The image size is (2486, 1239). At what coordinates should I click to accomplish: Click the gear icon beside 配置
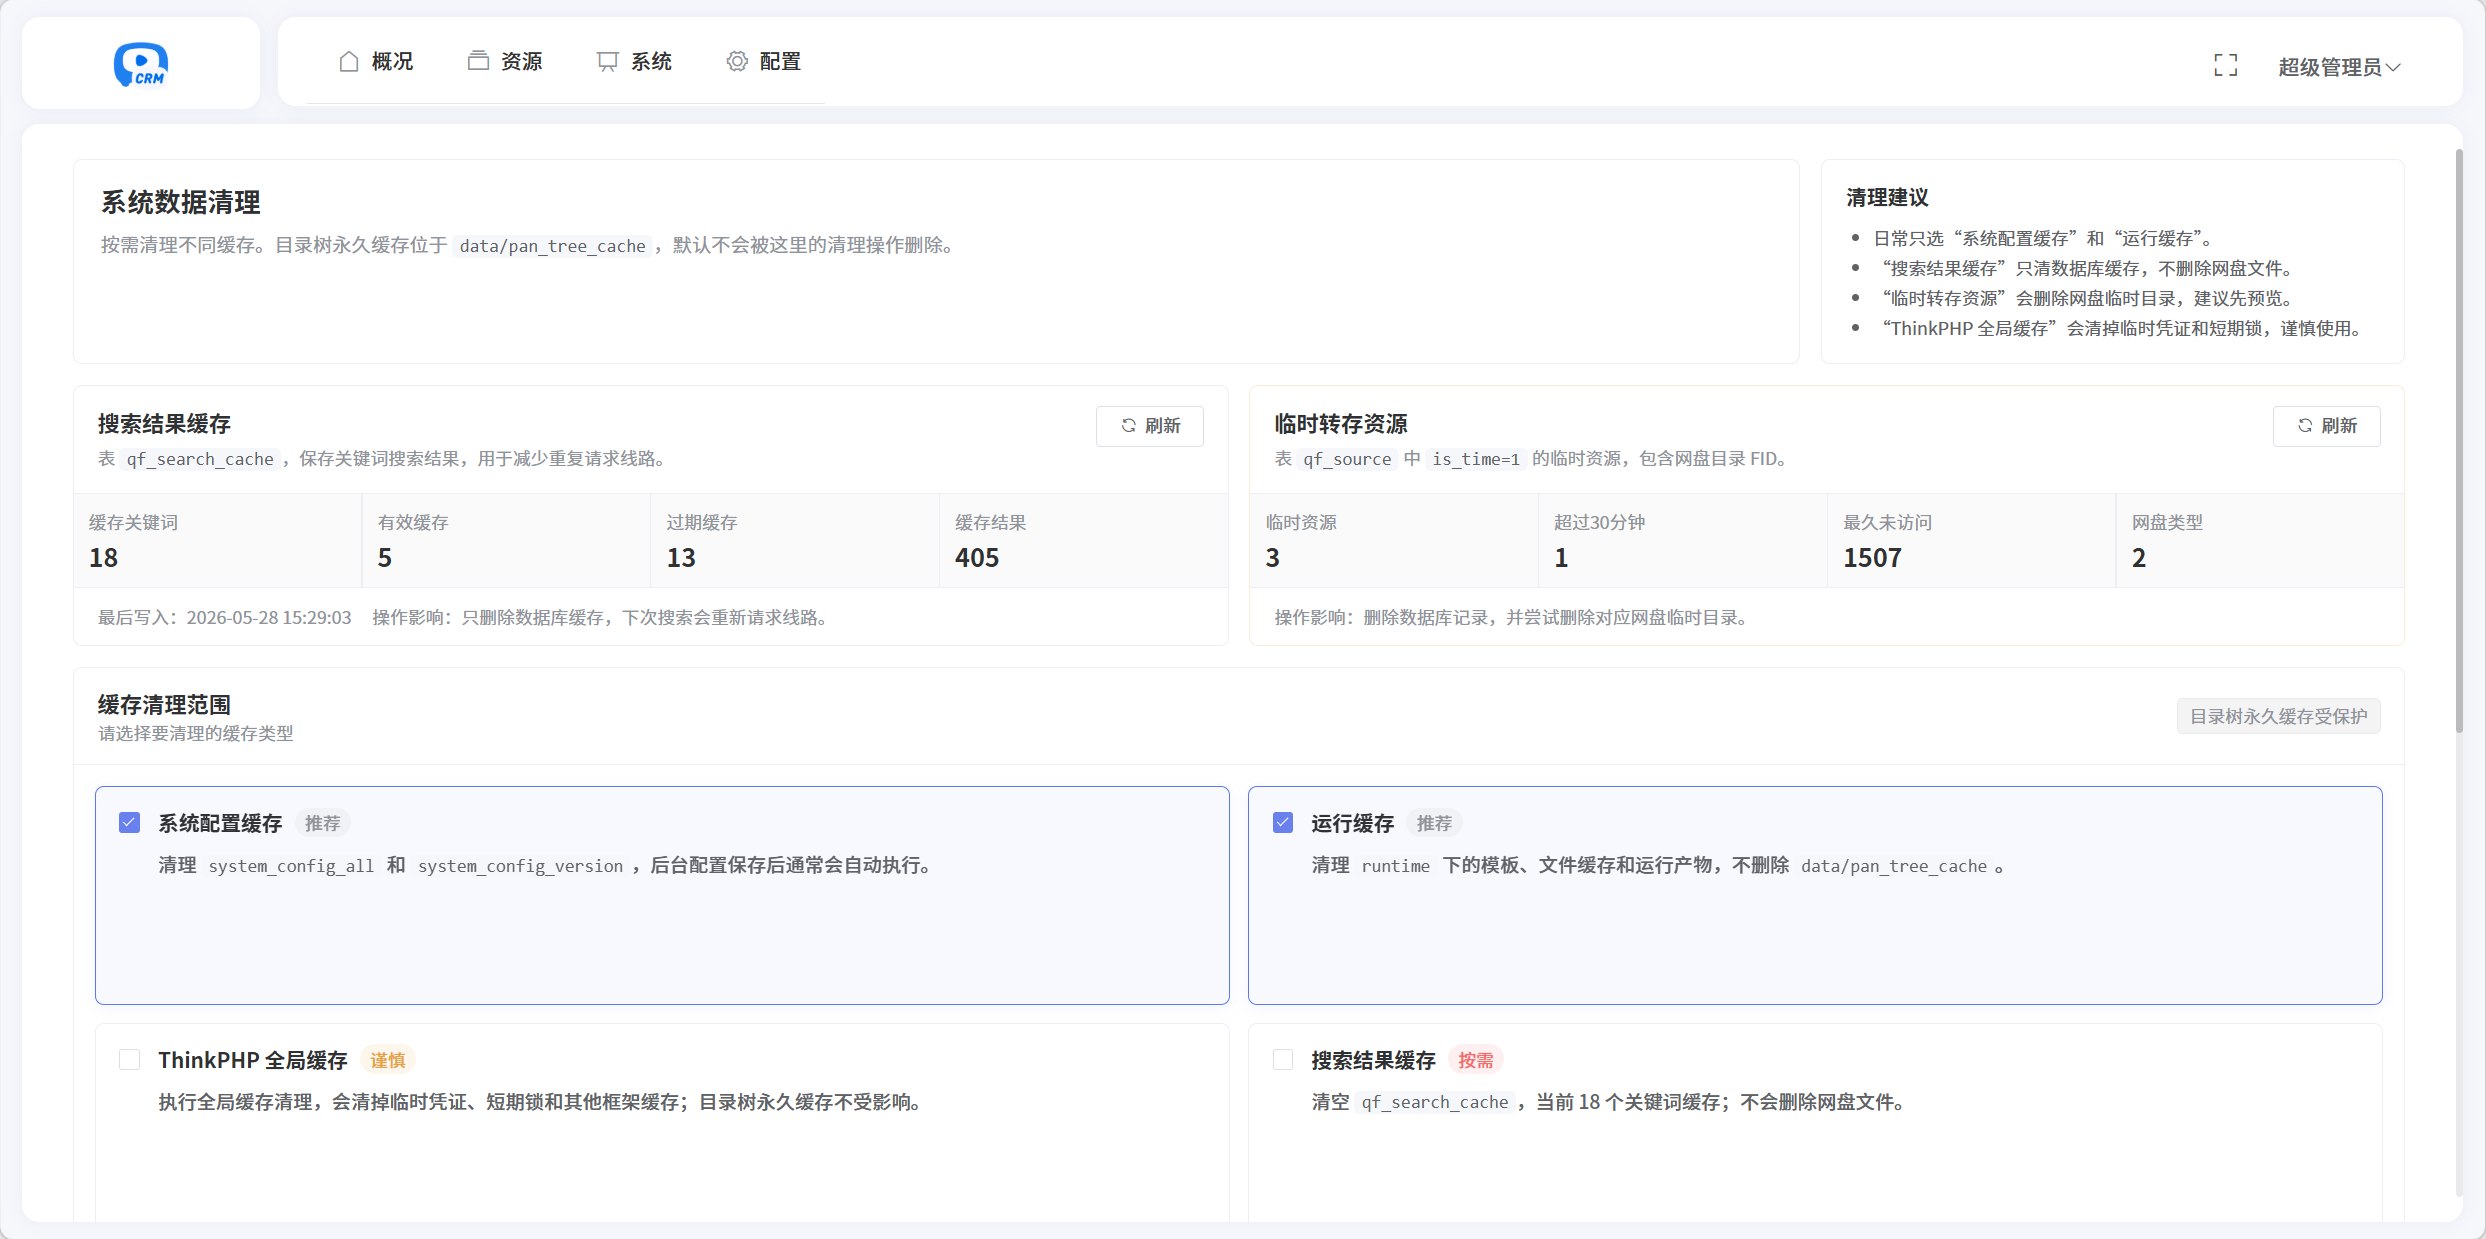pos(737,62)
